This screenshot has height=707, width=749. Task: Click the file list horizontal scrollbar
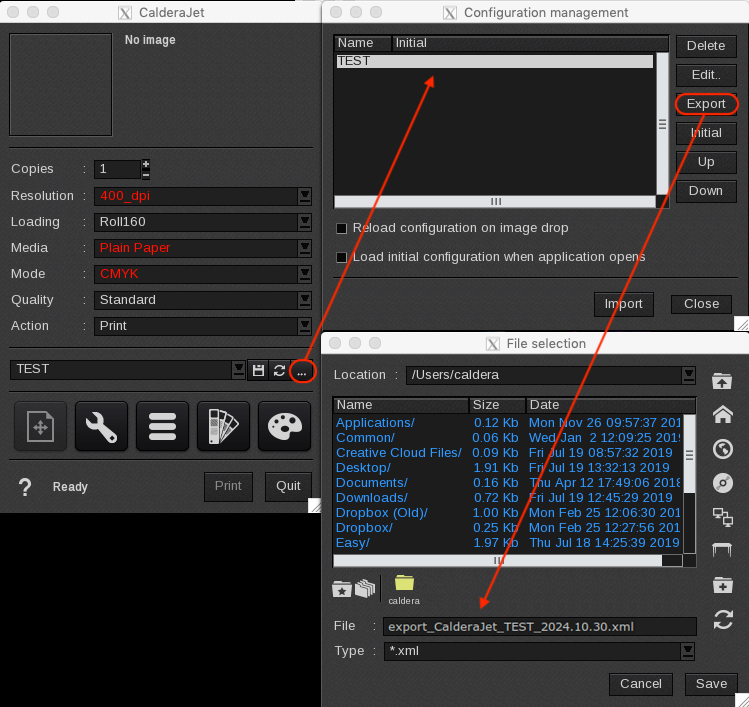click(497, 561)
